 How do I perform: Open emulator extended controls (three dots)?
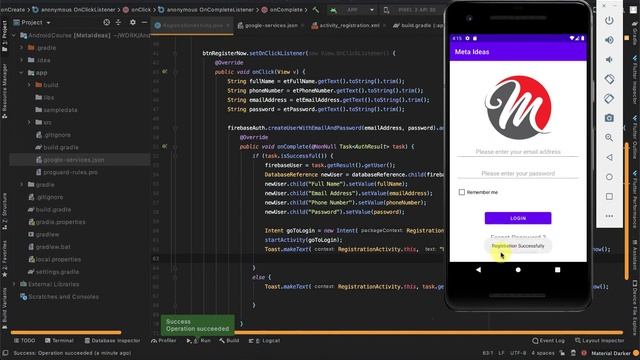[609, 216]
